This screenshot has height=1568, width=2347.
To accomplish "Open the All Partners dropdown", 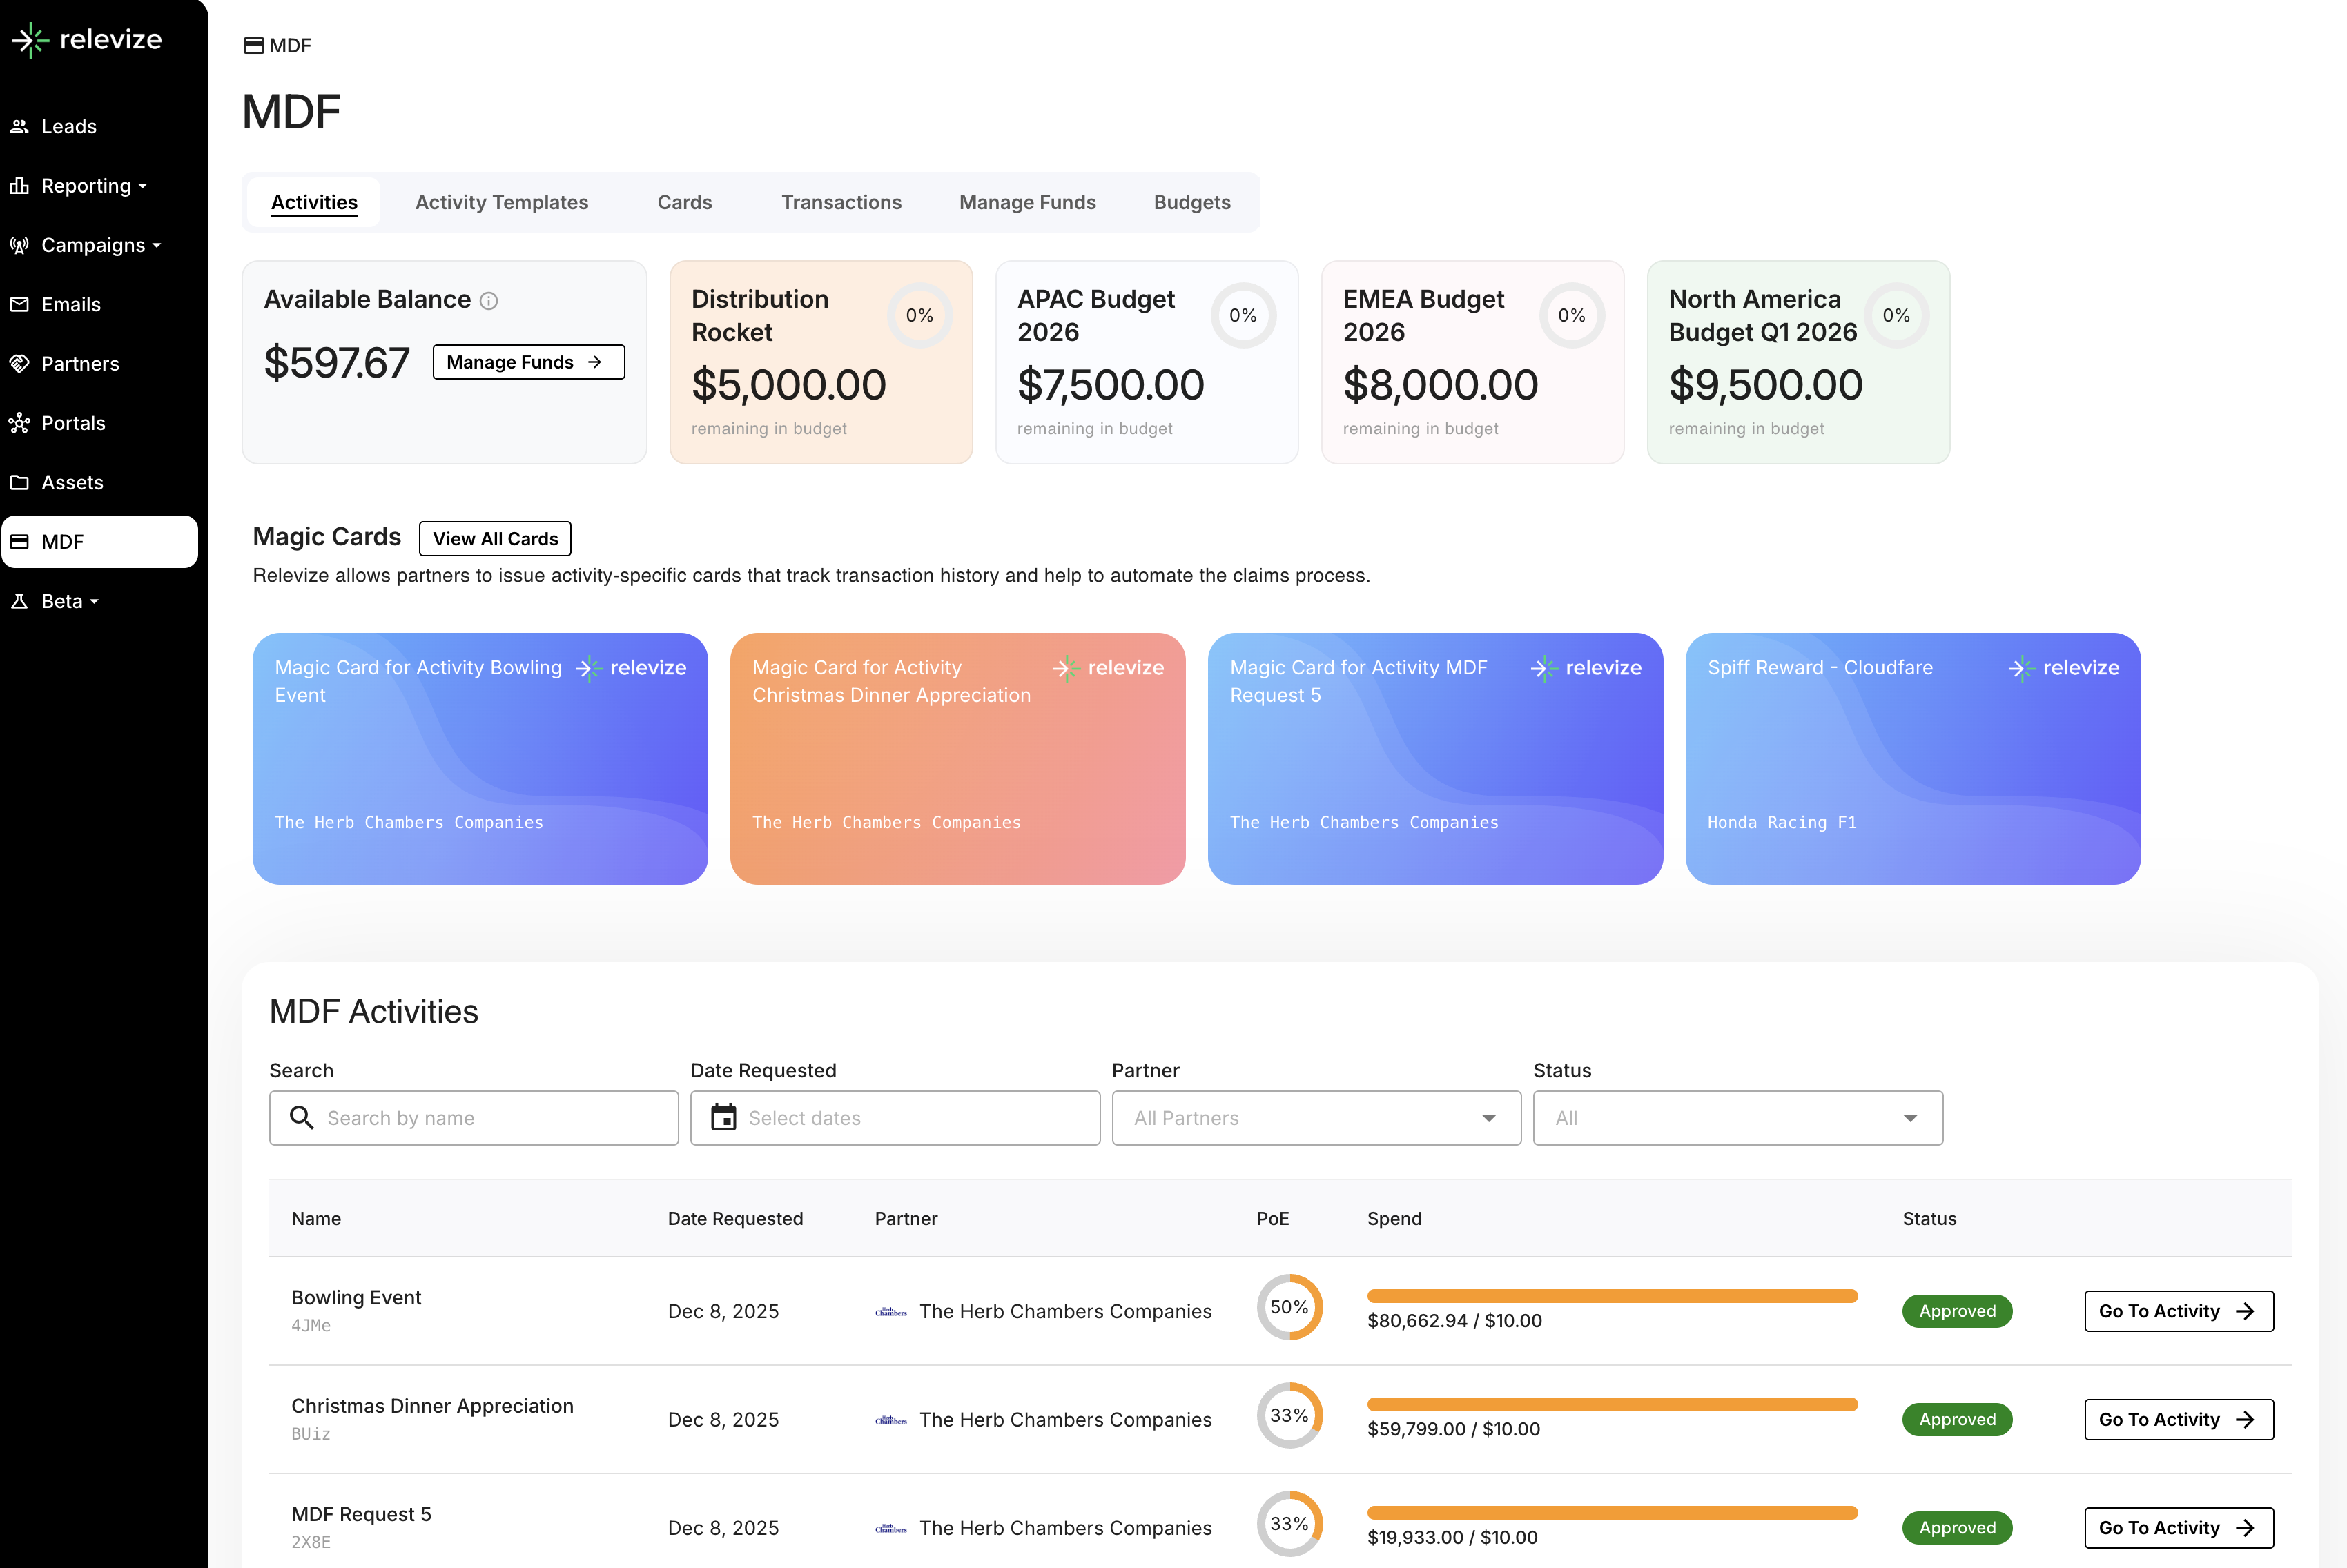I will click(1315, 1117).
